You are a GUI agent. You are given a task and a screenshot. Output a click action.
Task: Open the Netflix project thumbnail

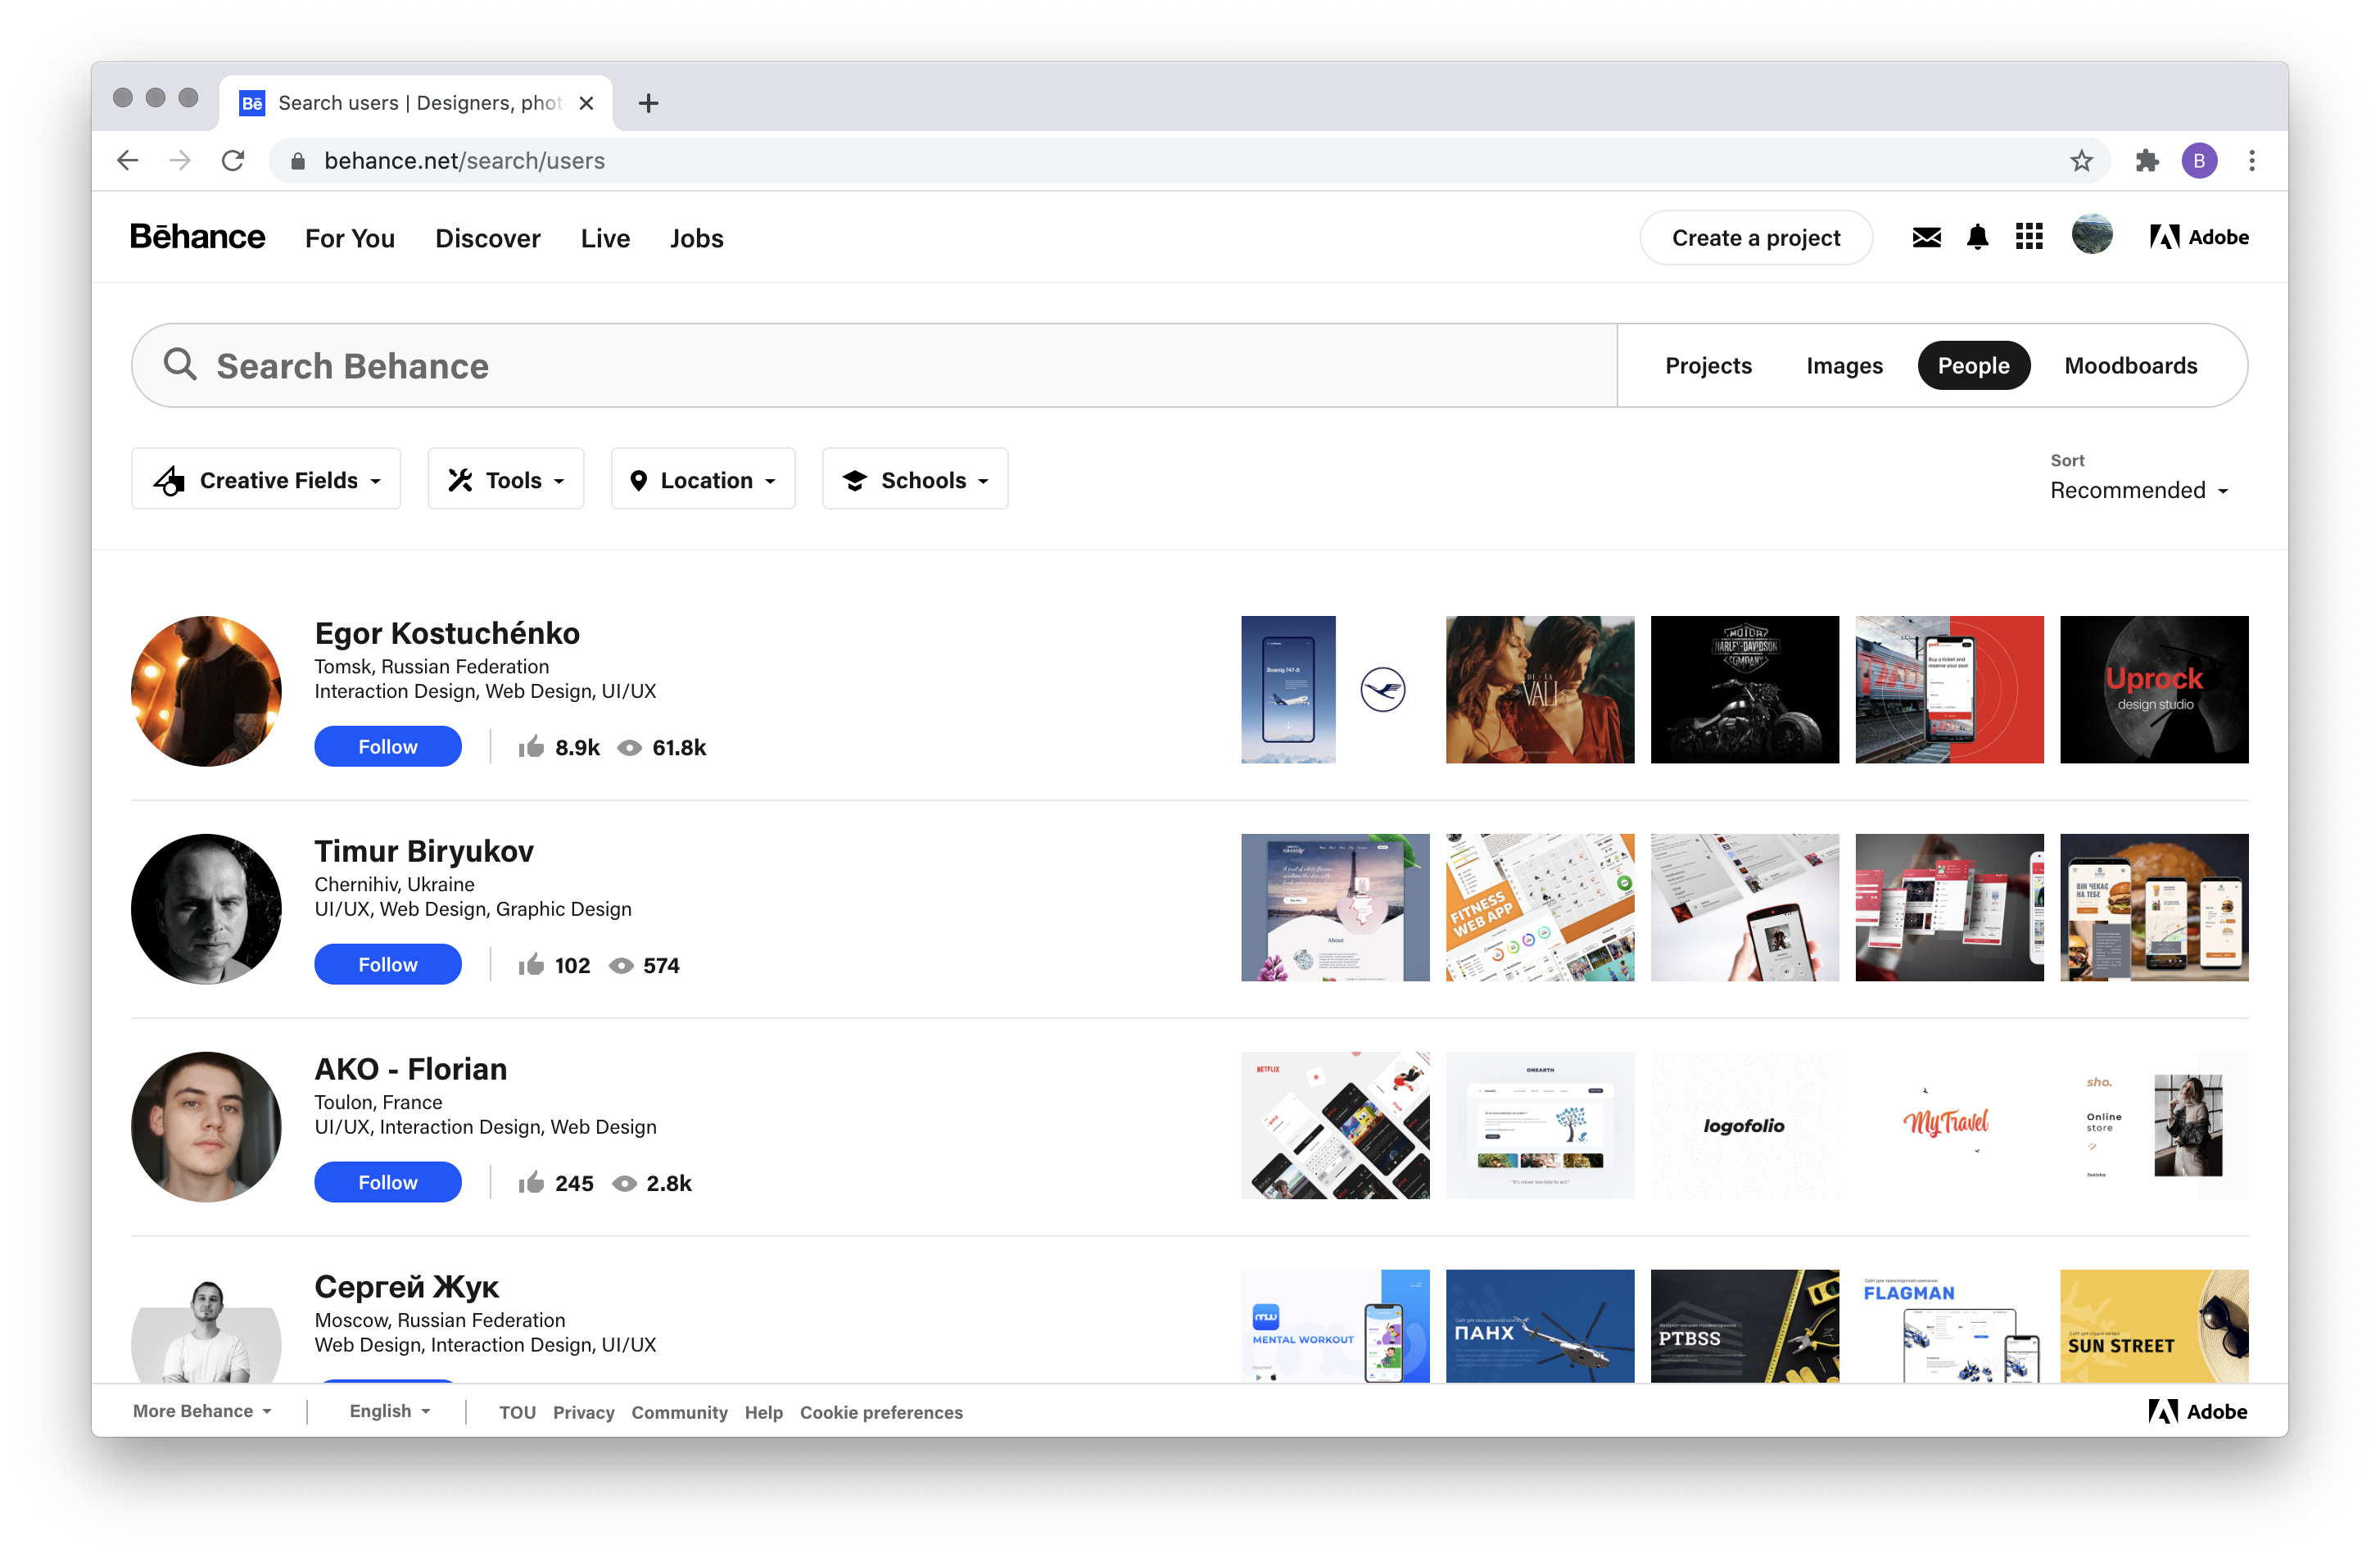click(x=1335, y=1126)
